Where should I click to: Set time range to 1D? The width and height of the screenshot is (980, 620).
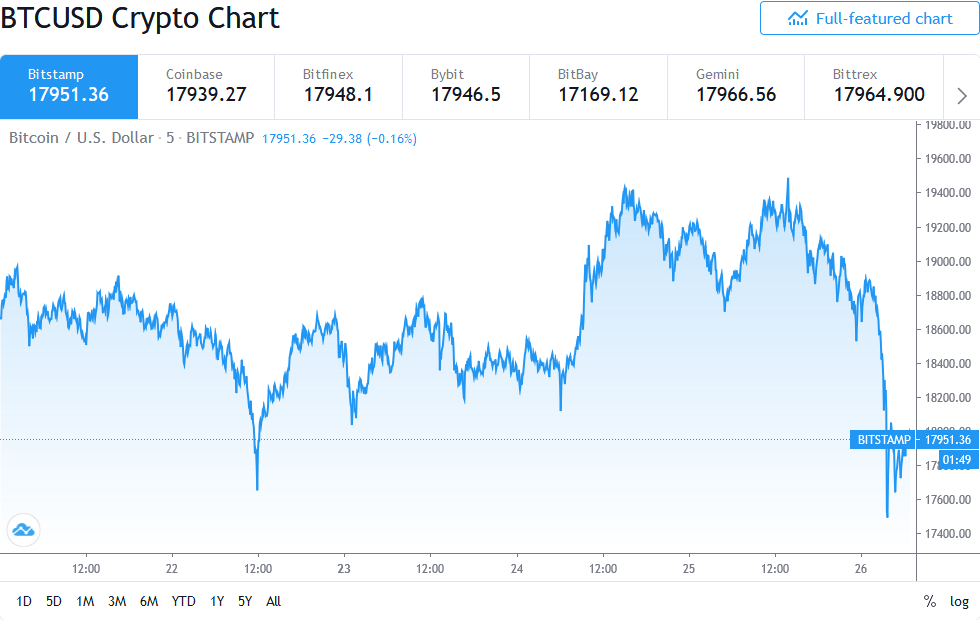pos(24,601)
